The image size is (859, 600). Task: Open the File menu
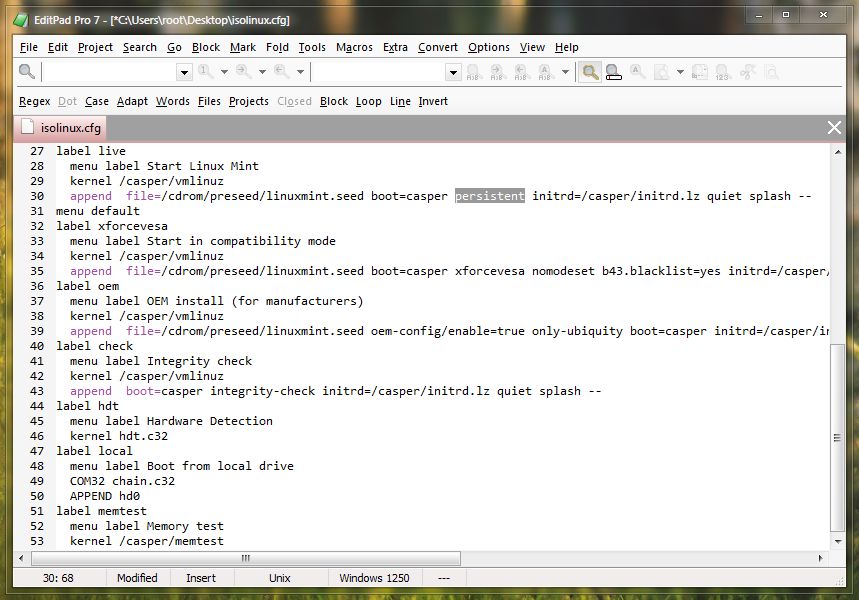[x=28, y=48]
